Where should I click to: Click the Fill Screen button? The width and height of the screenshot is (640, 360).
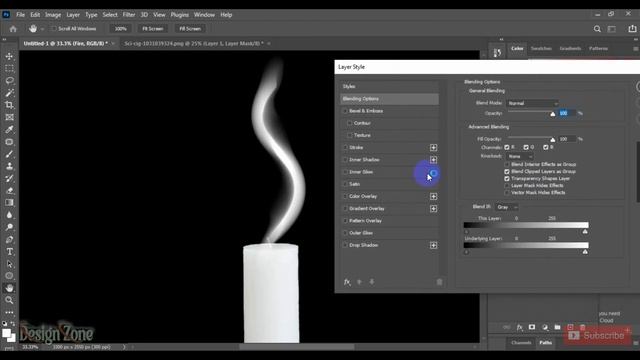click(190, 29)
